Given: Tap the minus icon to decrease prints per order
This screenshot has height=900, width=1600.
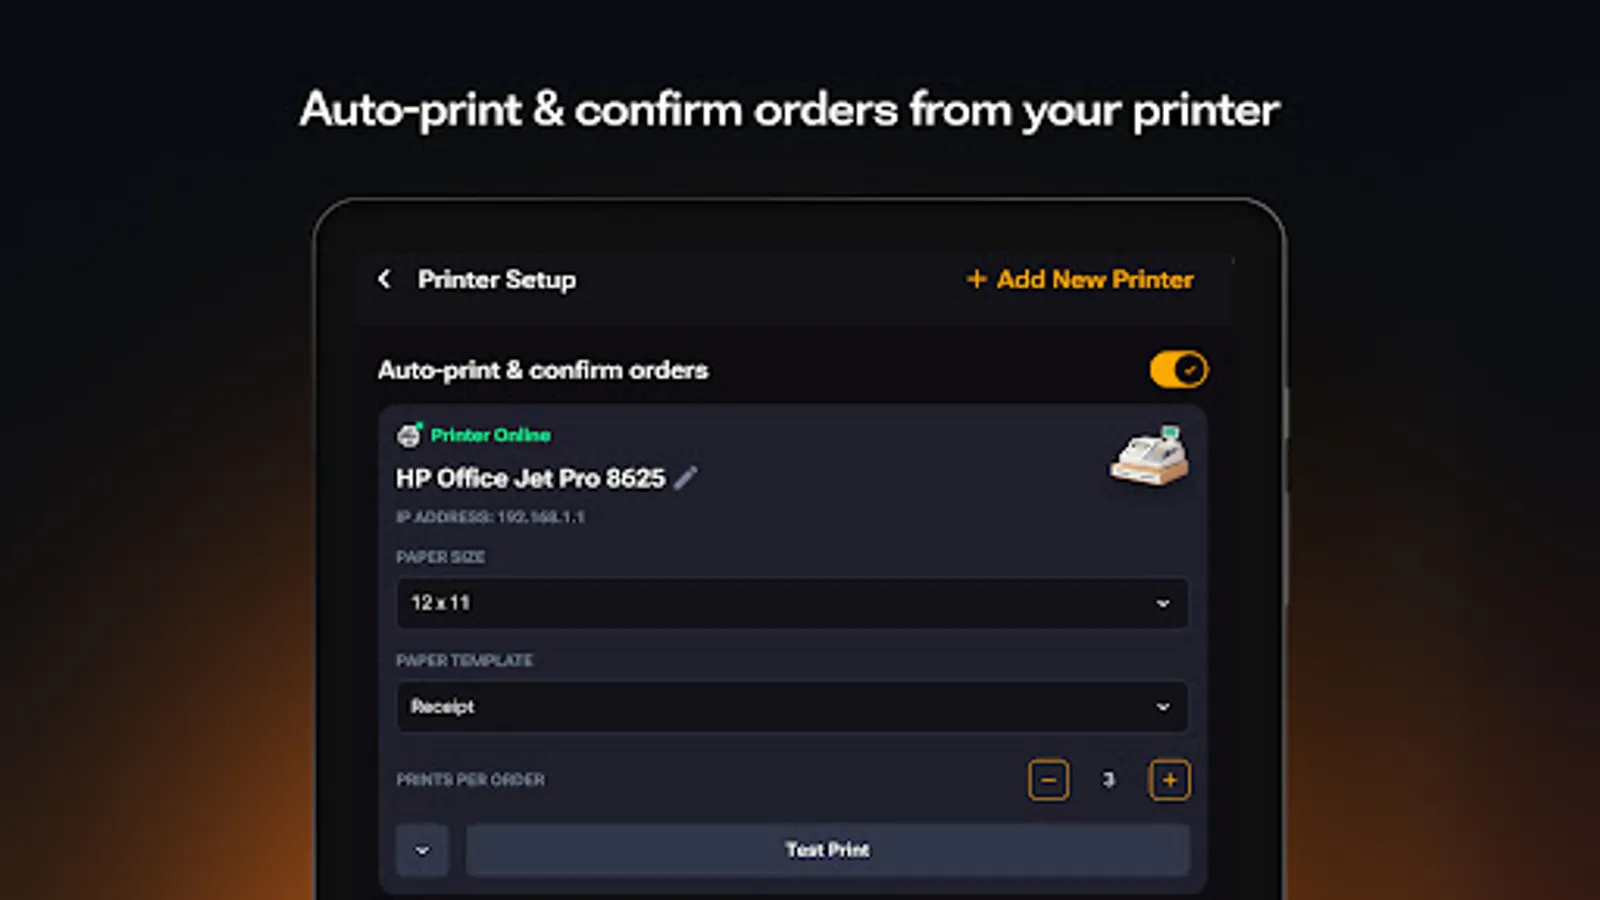Looking at the screenshot, I should coord(1048,779).
